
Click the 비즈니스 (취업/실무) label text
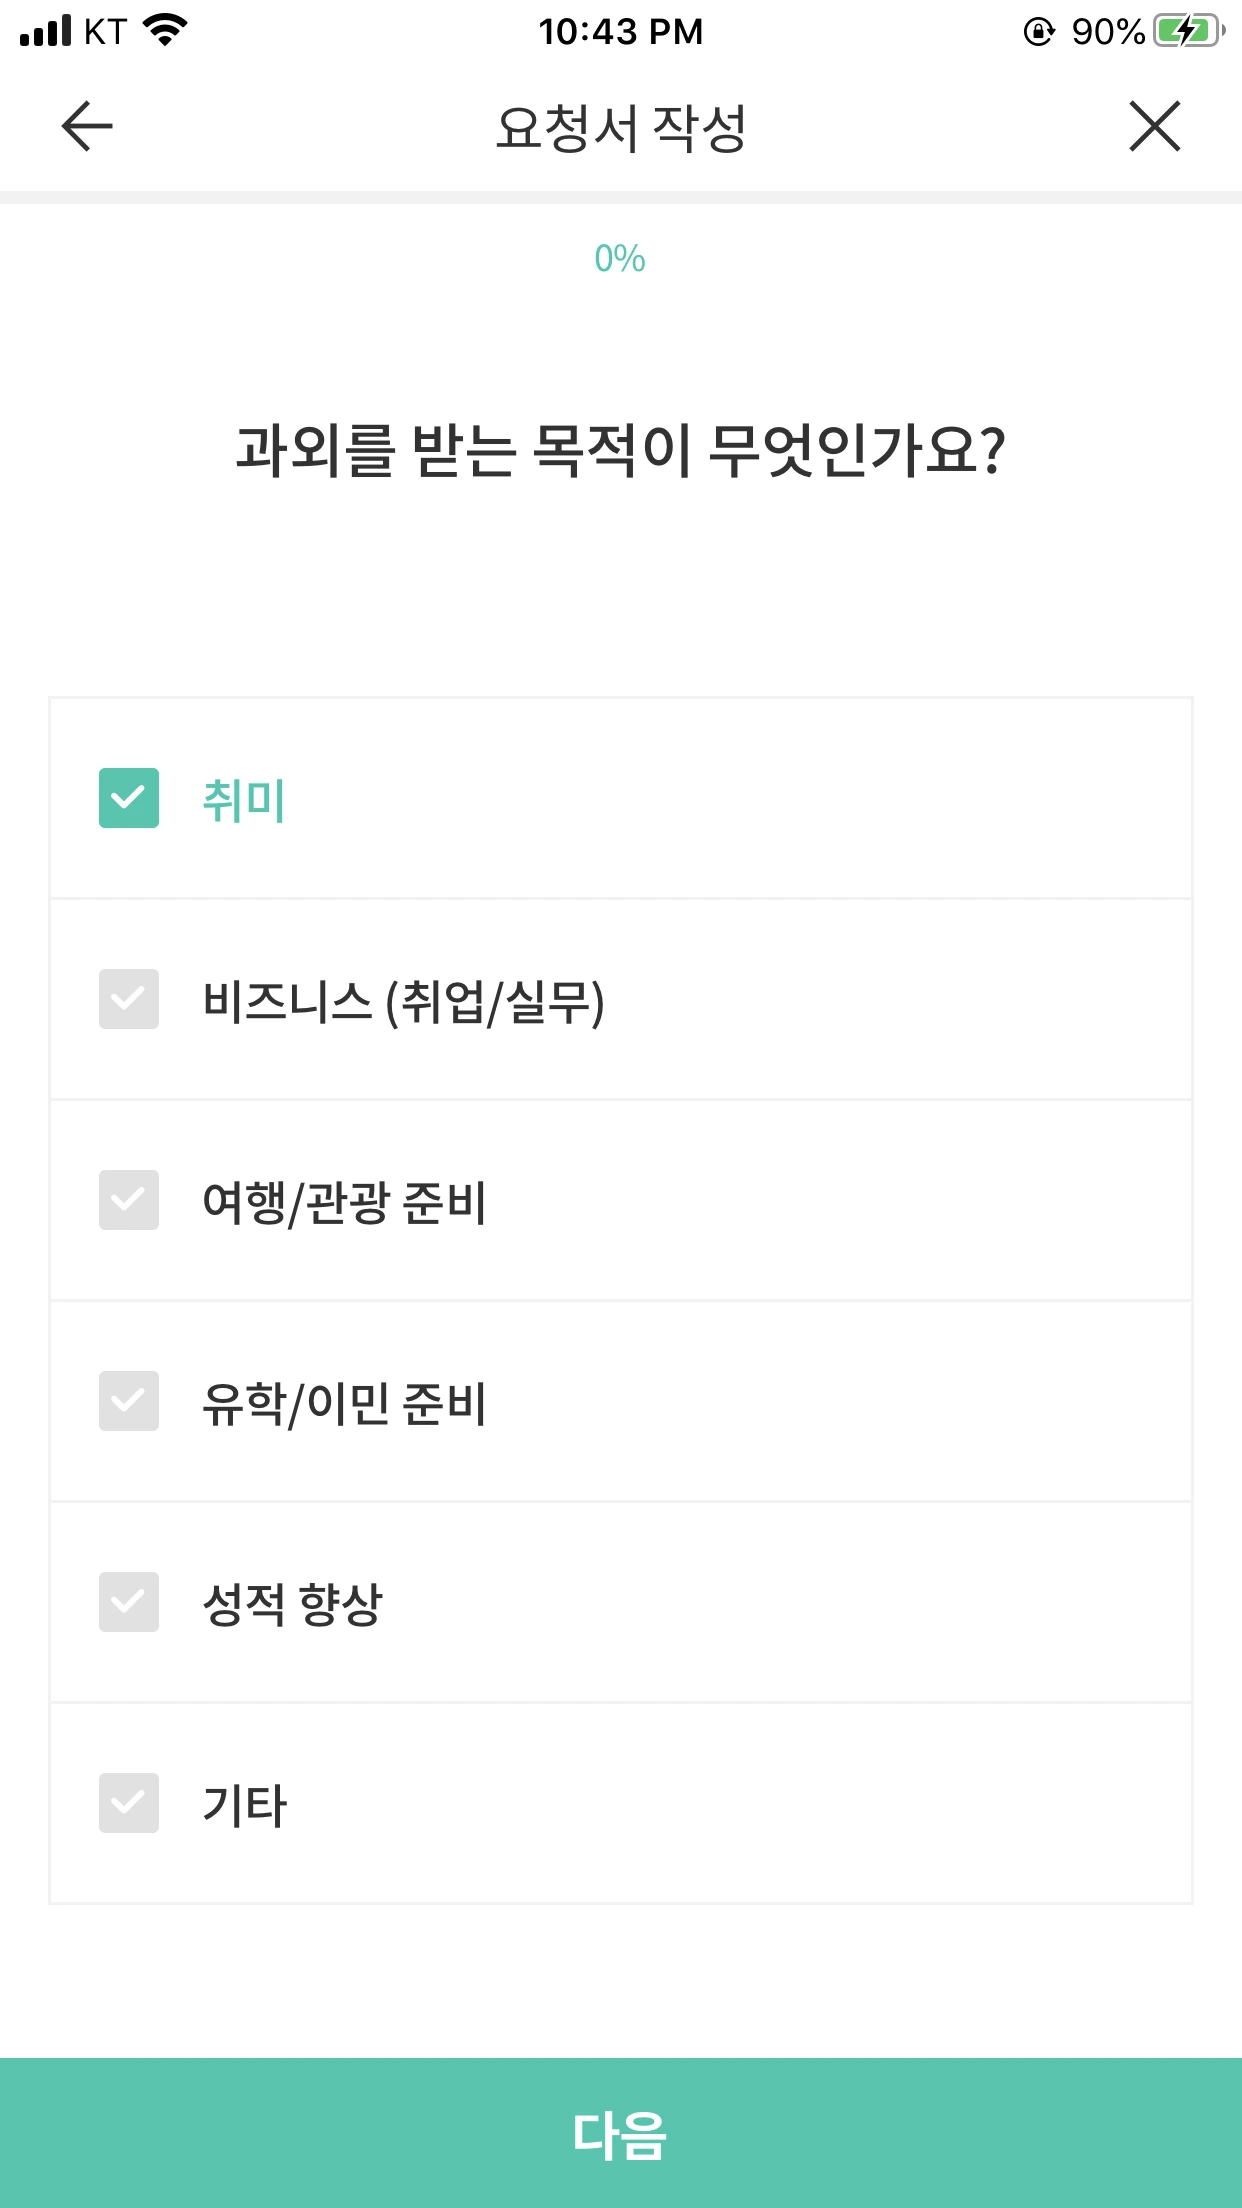pyautogui.click(x=404, y=1002)
